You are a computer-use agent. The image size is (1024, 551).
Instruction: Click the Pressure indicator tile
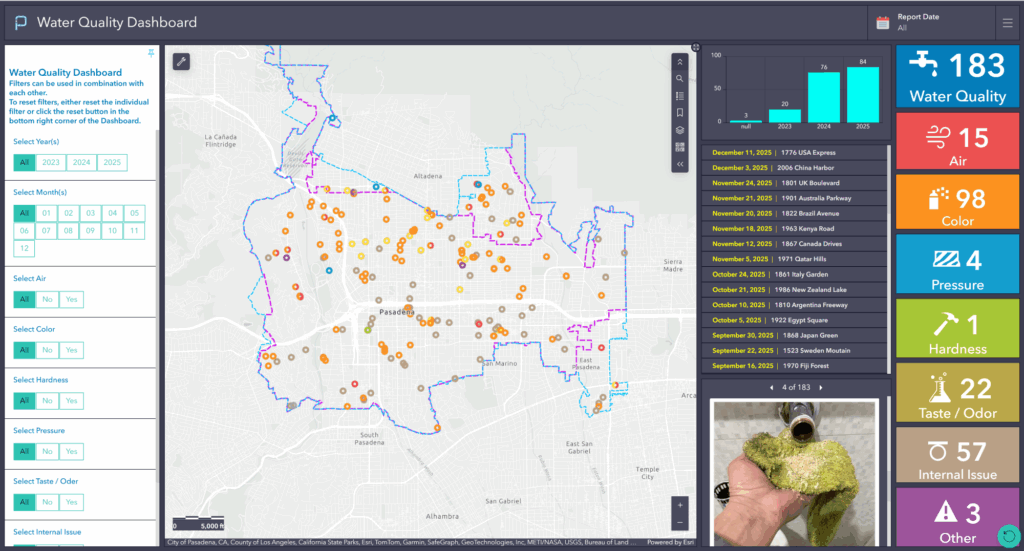tap(957, 264)
